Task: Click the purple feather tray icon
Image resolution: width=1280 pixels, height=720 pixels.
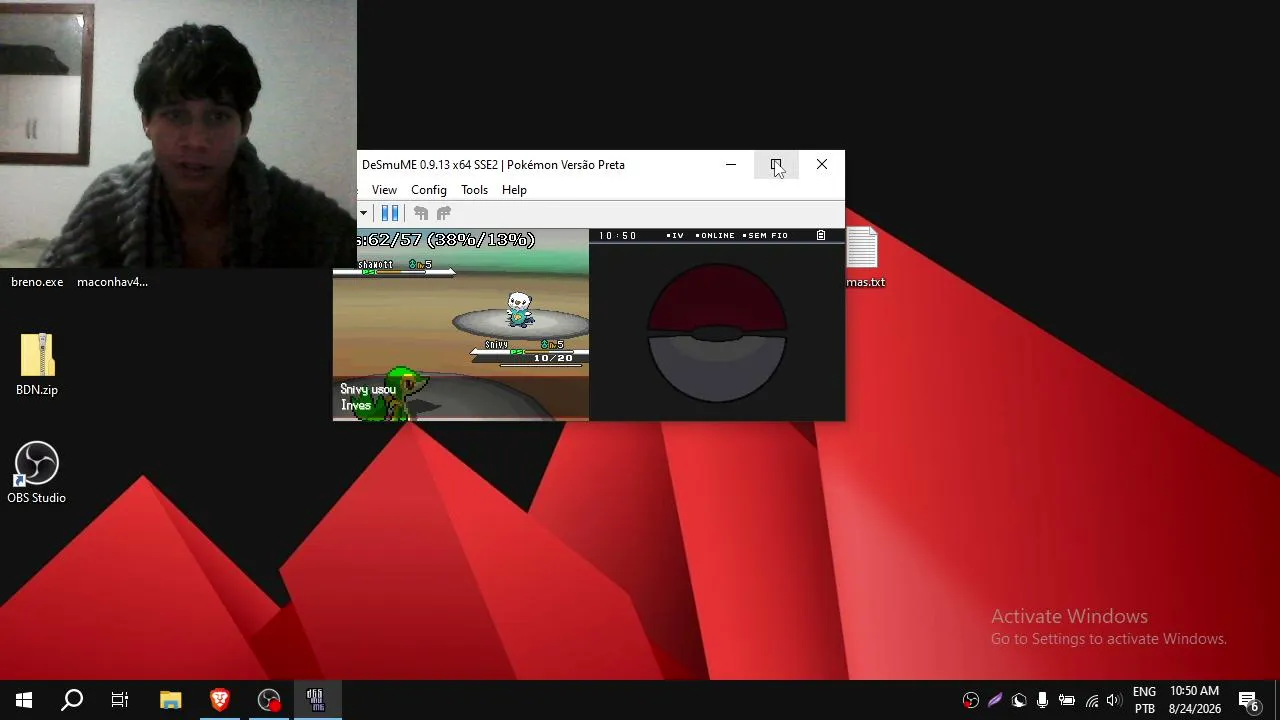Action: tap(995, 700)
